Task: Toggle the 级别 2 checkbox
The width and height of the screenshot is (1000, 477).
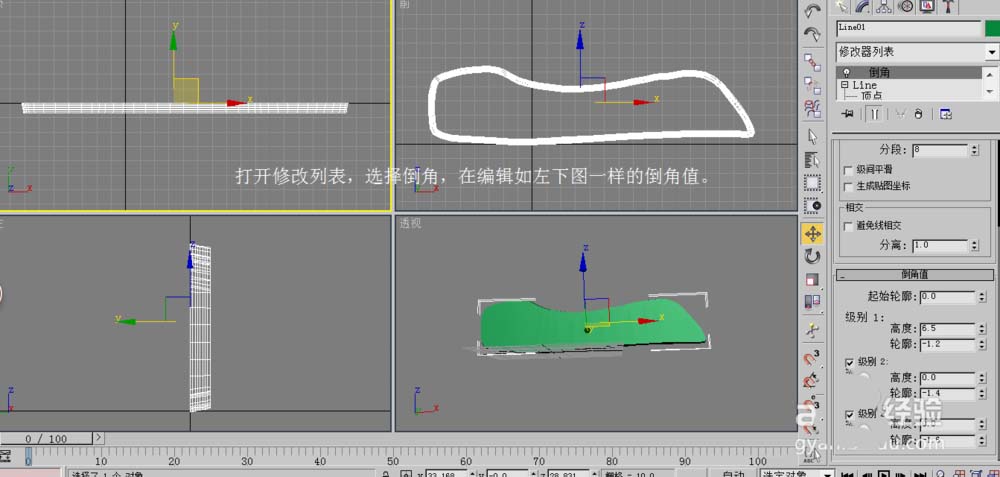Action: 849,362
